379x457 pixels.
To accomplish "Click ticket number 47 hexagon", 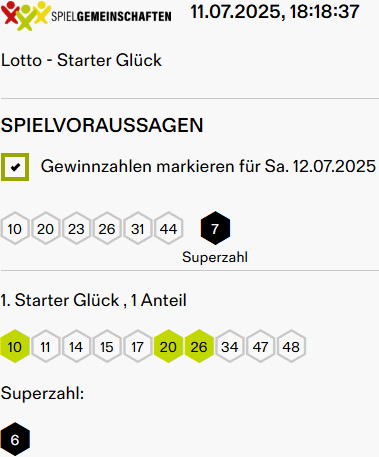I will click(x=260, y=346).
